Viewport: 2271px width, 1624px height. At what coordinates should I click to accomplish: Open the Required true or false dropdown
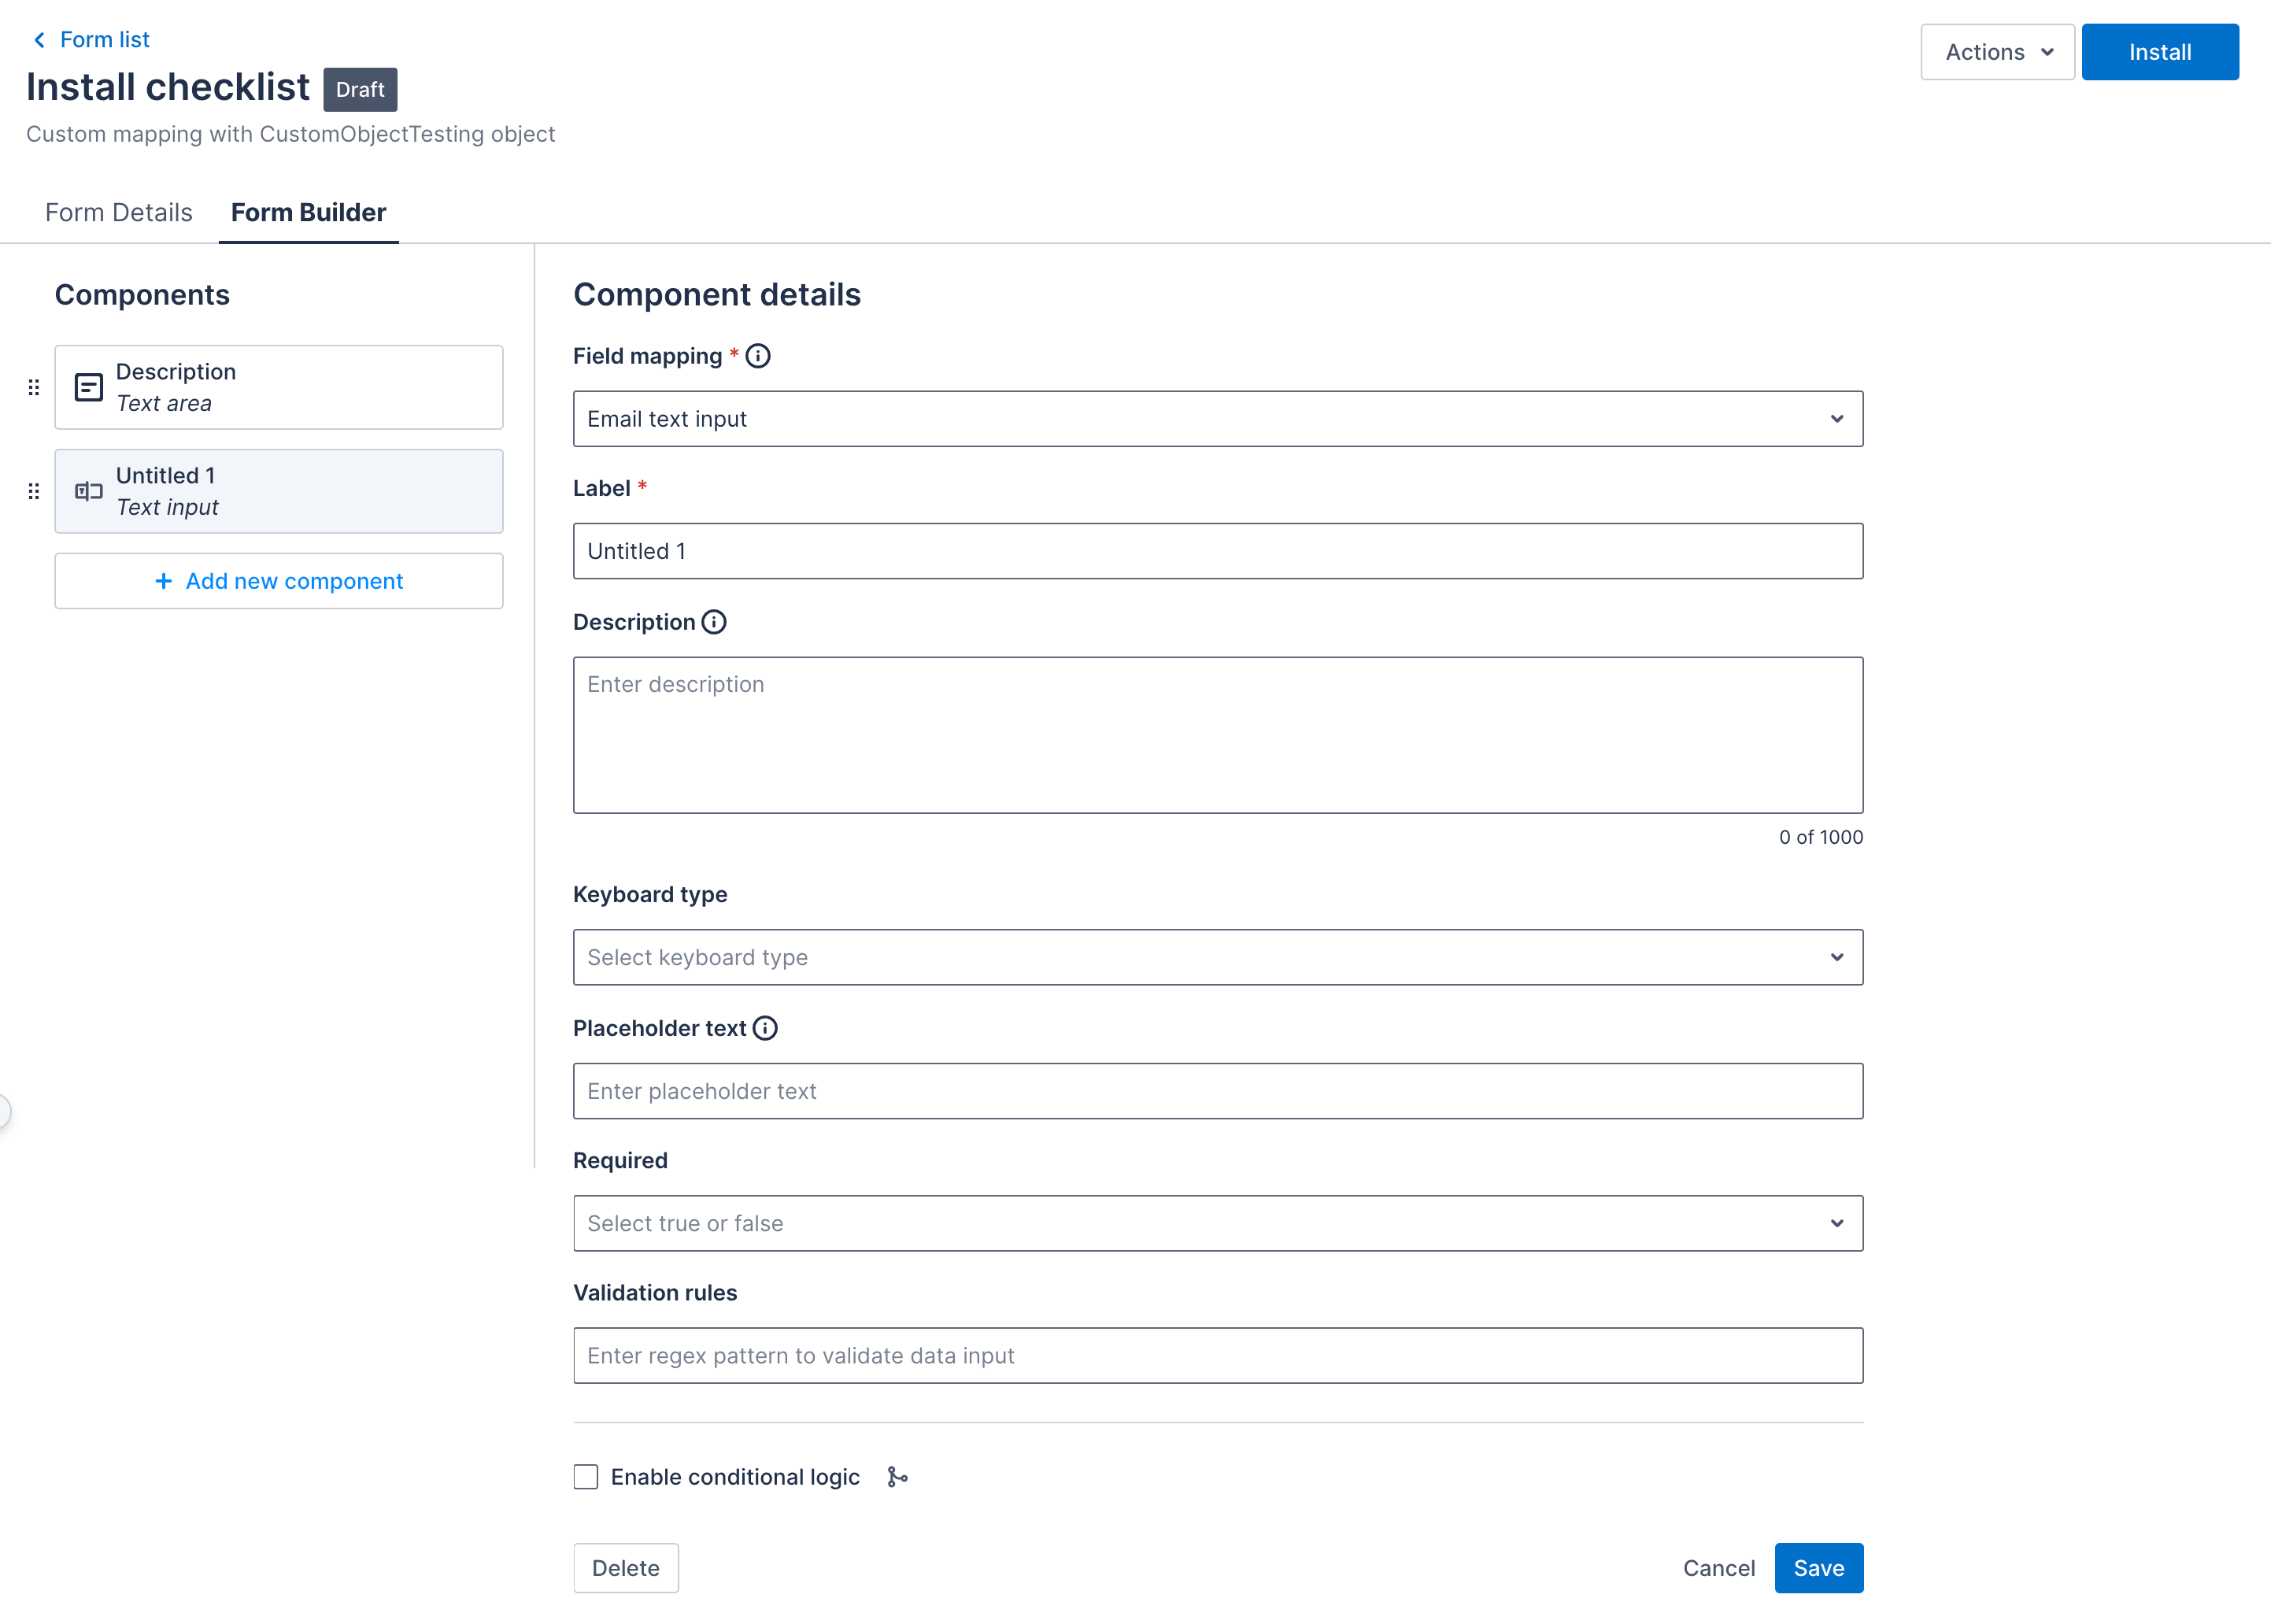click(1217, 1223)
